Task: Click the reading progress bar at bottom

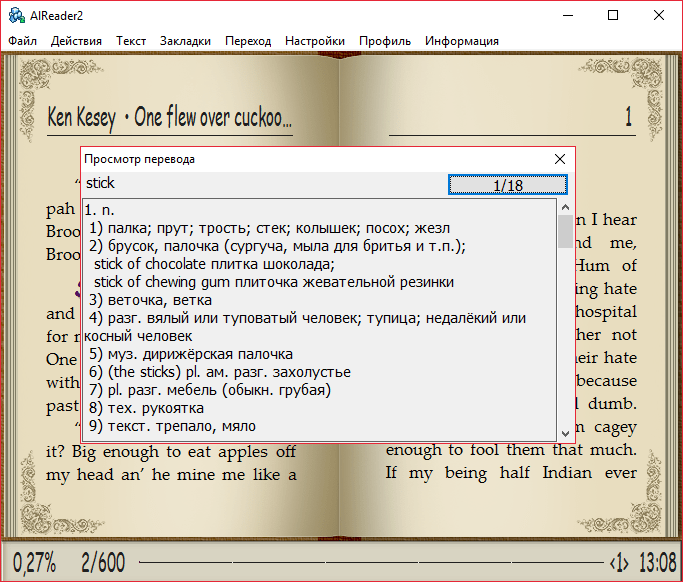Action: [371, 562]
